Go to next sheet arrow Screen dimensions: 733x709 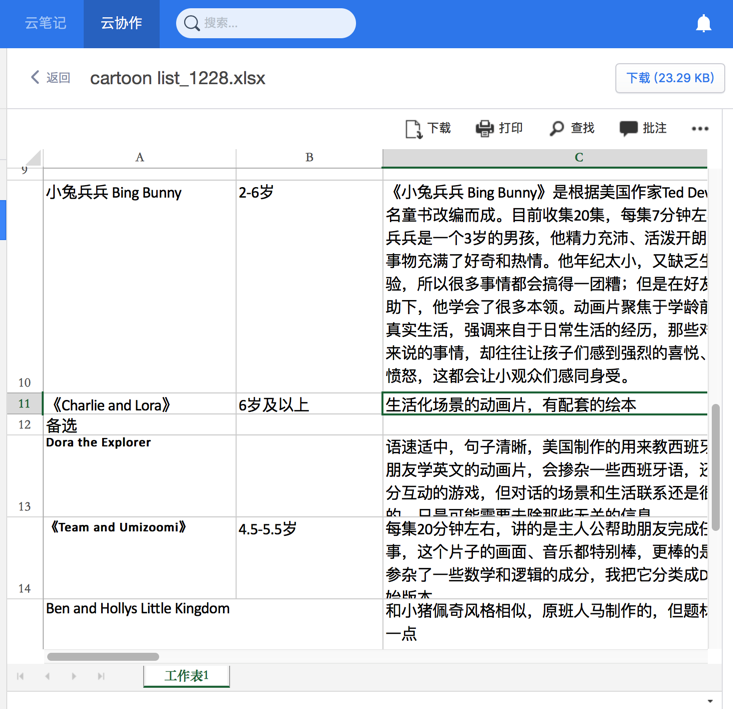[73, 676]
